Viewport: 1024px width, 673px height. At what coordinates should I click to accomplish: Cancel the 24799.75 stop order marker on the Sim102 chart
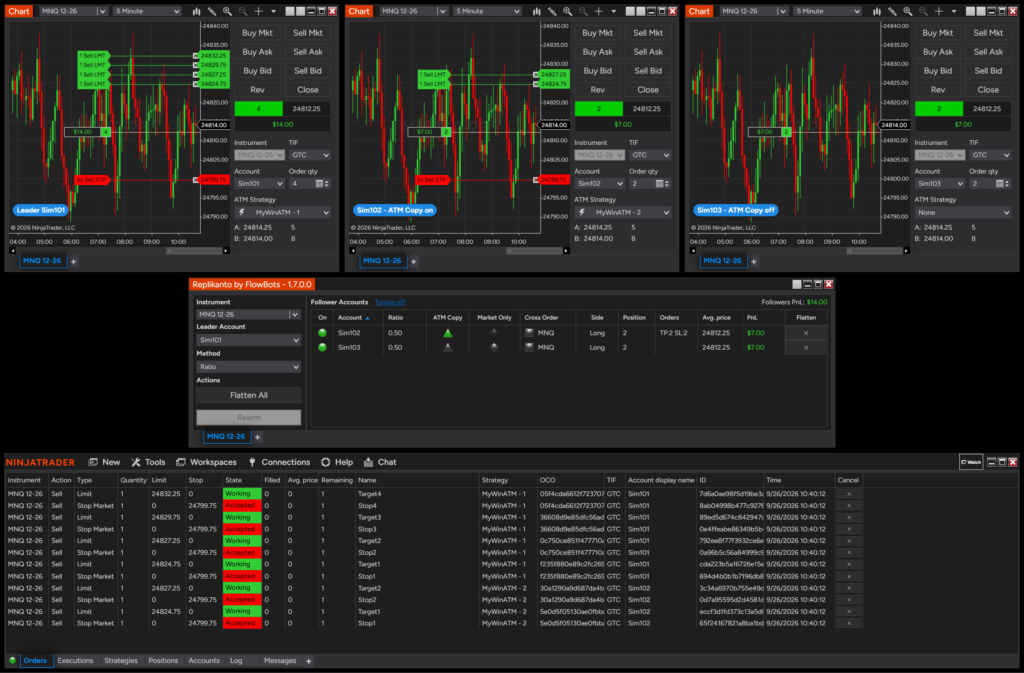[536, 180]
